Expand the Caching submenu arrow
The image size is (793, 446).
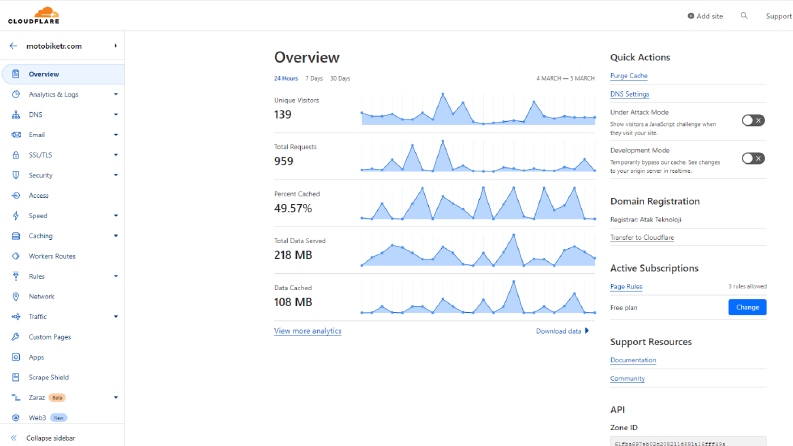pyautogui.click(x=116, y=236)
